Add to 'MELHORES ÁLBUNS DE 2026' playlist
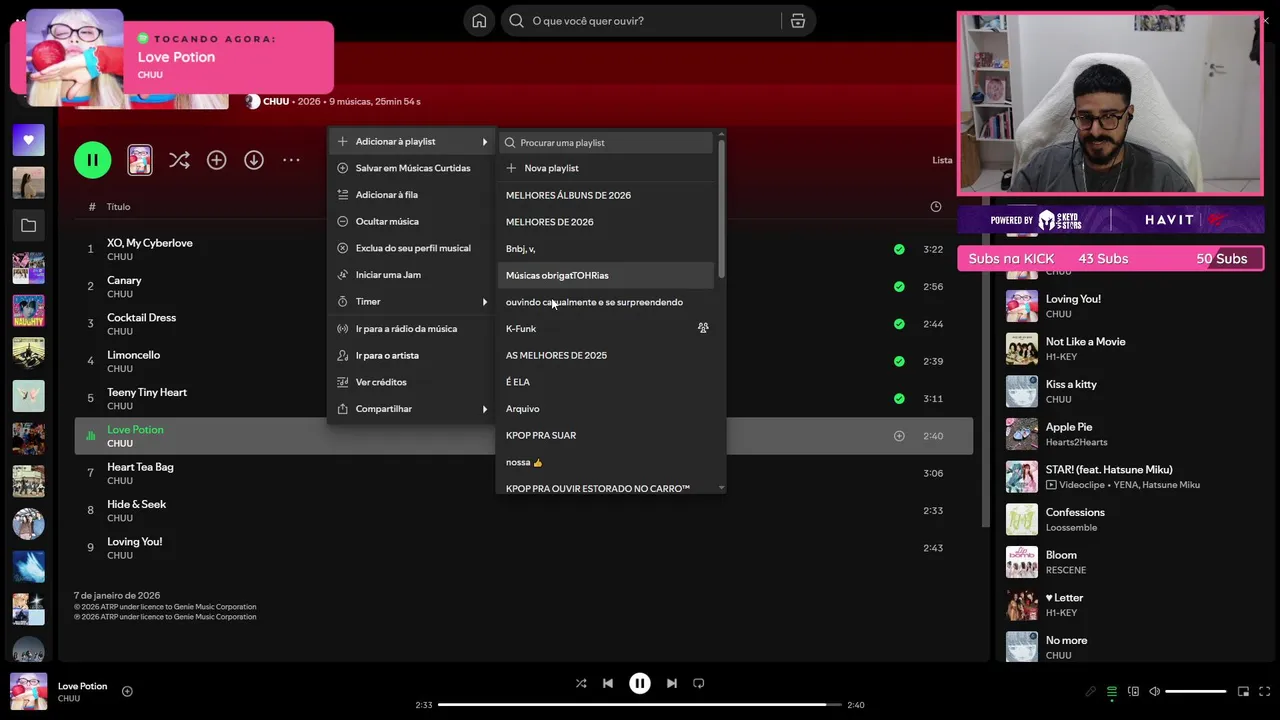The image size is (1280, 720). pos(606,195)
